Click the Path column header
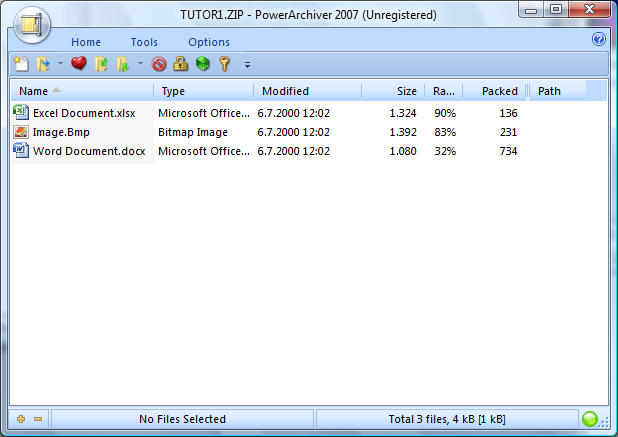Screen dimensions: 618x437 click(x=557, y=91)
